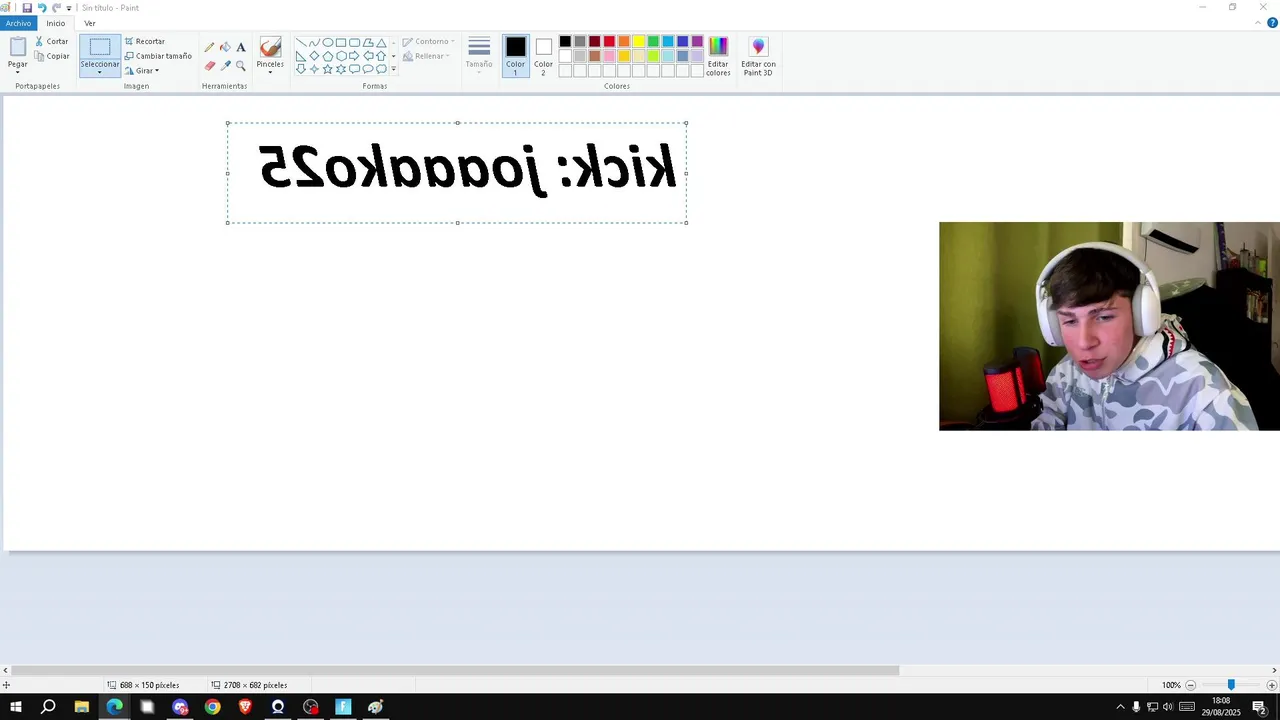1280x720 pixels.
Task: Open Cambiar tamaño resize dialog
Action: [x=158, y=56]
